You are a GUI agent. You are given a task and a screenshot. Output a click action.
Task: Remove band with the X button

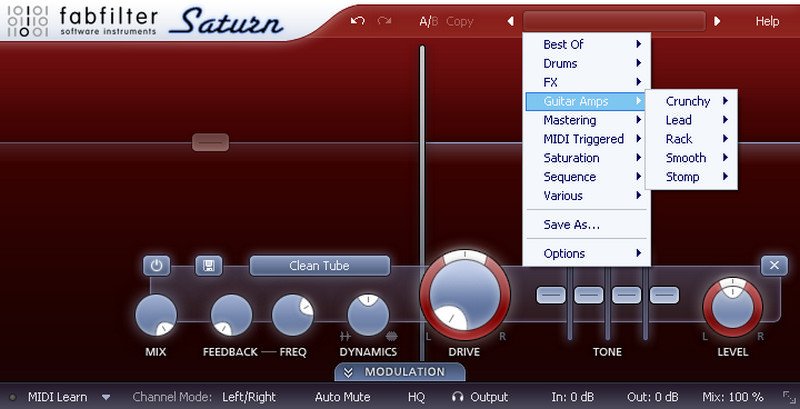[773, 265]
